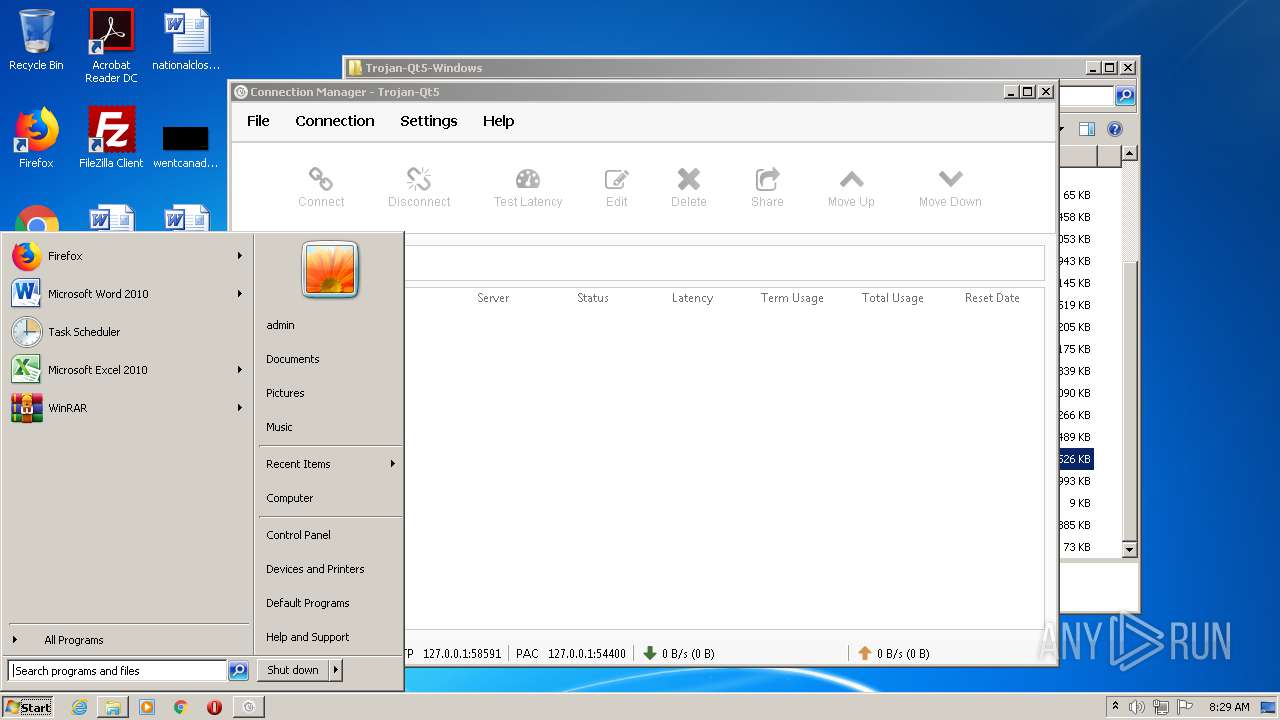Click the Delete toolbar icon
This screenshot has width=1280, height=720.
[x=689, y=187]
